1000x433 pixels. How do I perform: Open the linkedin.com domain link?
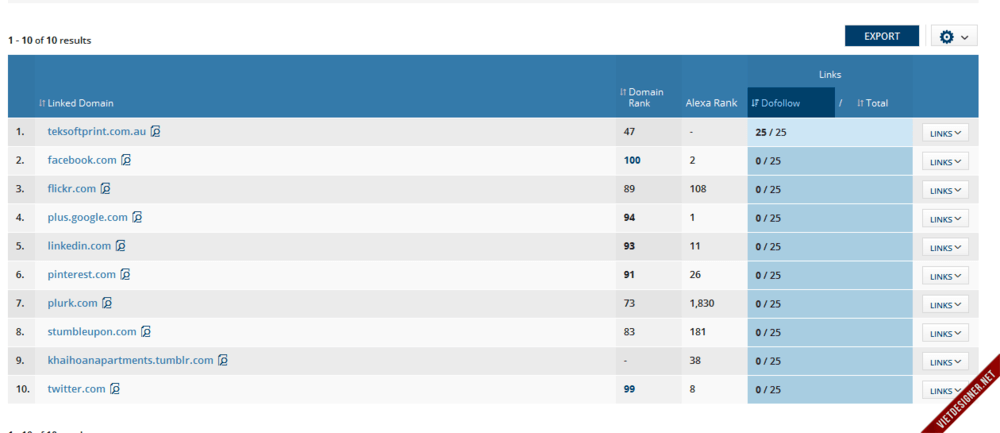80,246
